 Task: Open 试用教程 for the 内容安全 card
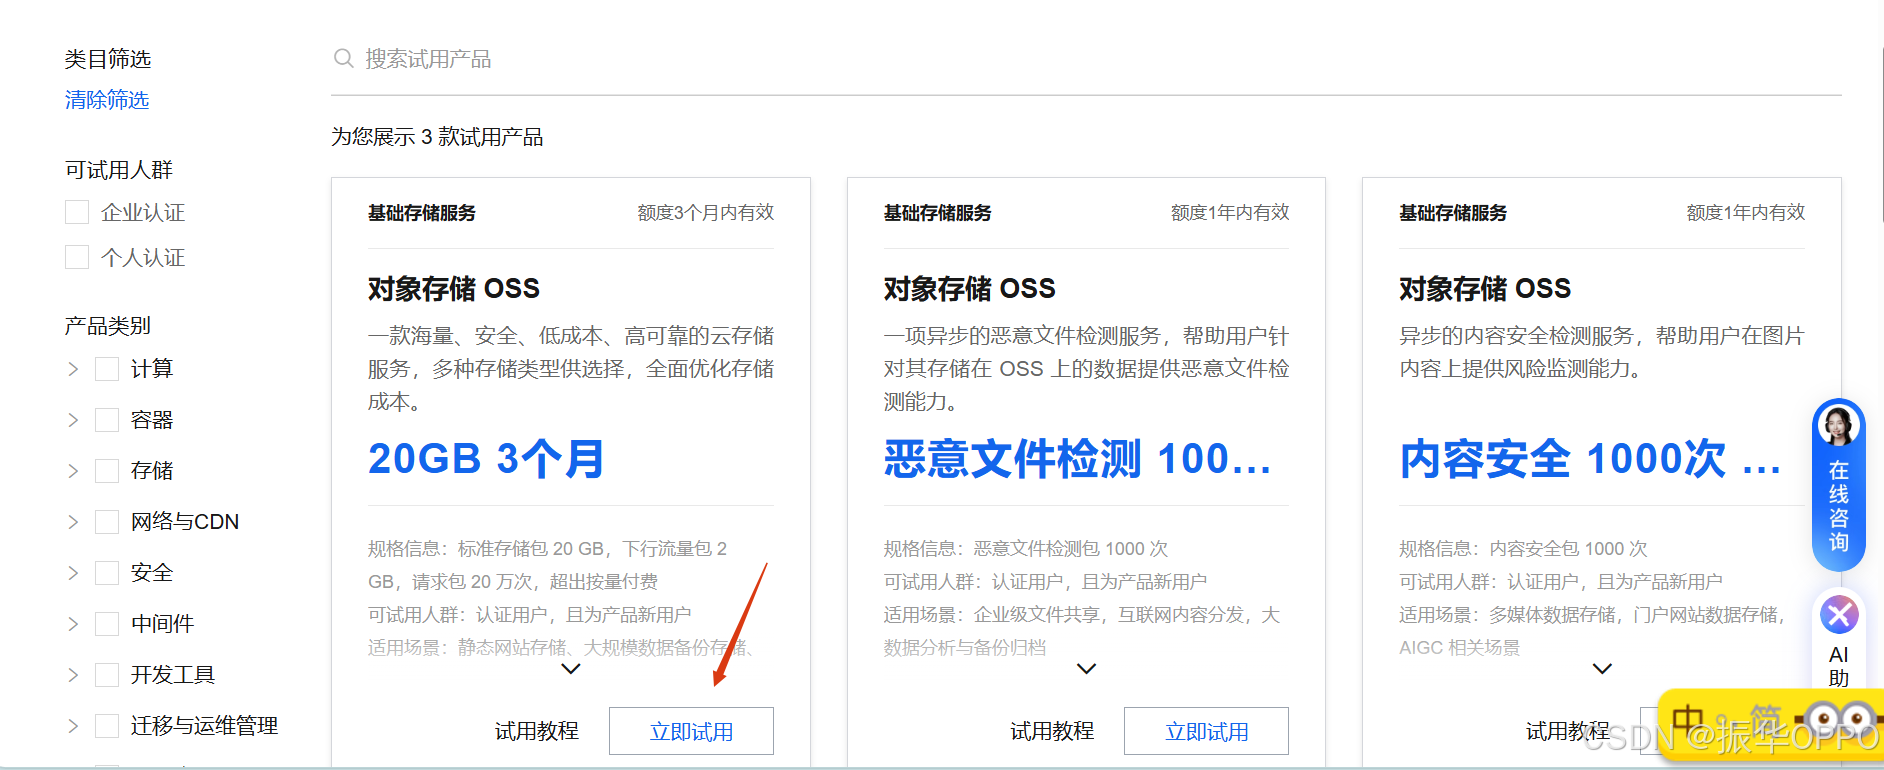1568,731
